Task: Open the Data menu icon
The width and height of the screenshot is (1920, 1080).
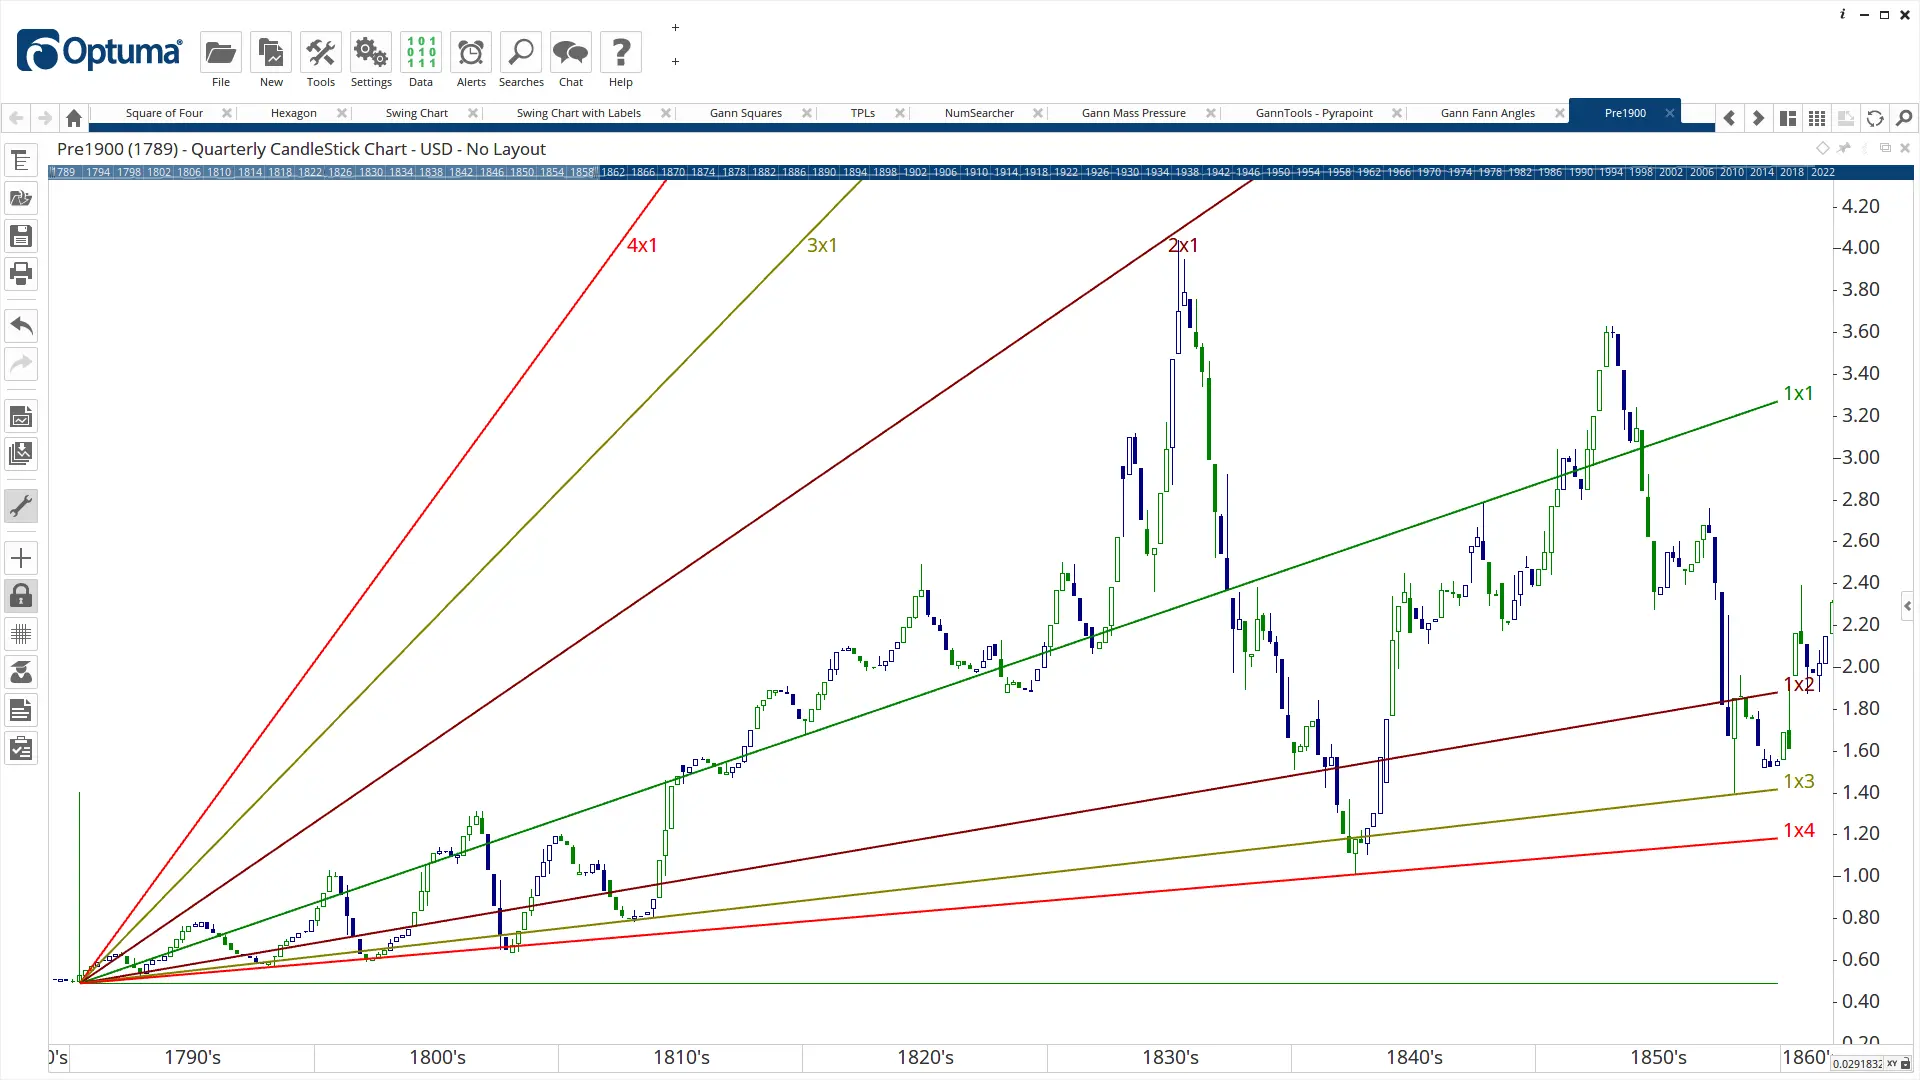Action: (x=421, y=53)
